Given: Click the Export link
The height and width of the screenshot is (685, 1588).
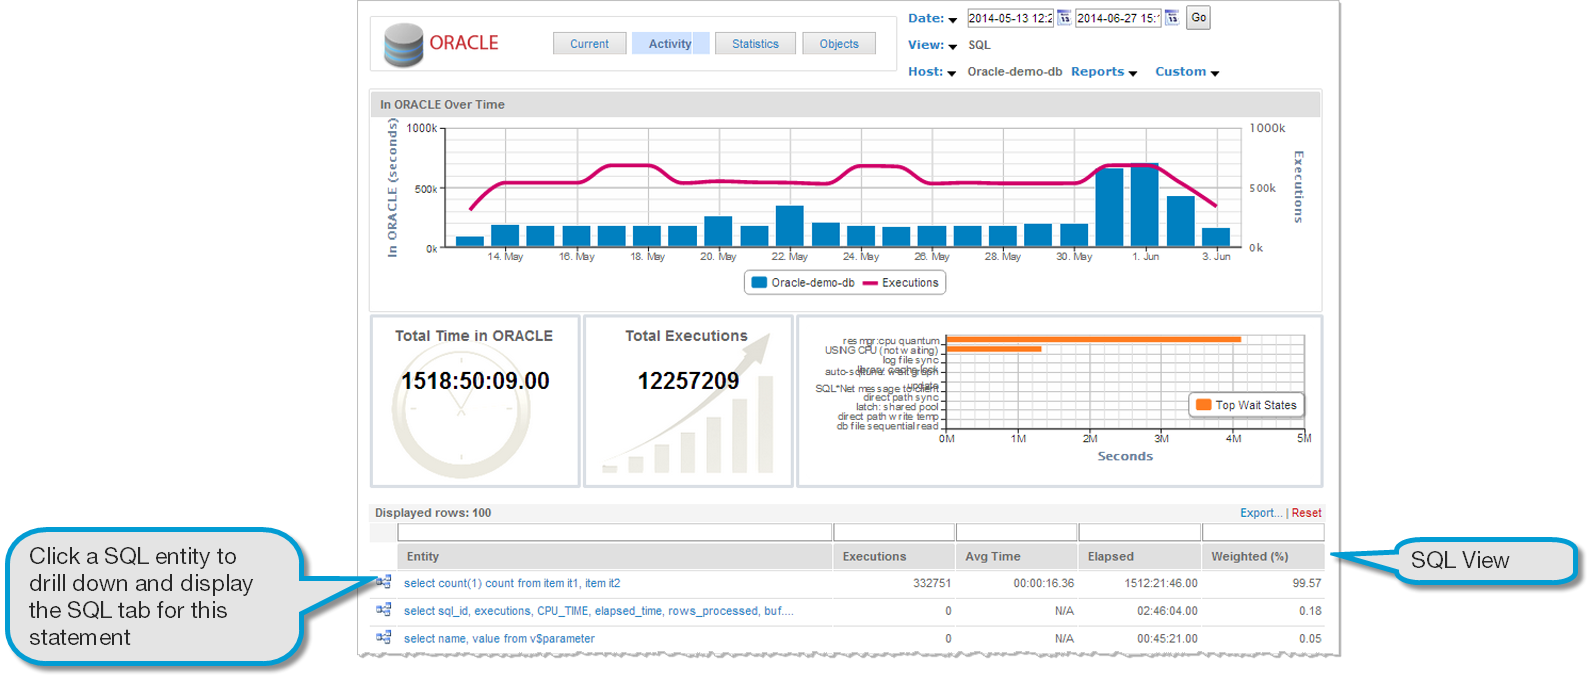Looking at the screenshot, I should point(1261,513).
